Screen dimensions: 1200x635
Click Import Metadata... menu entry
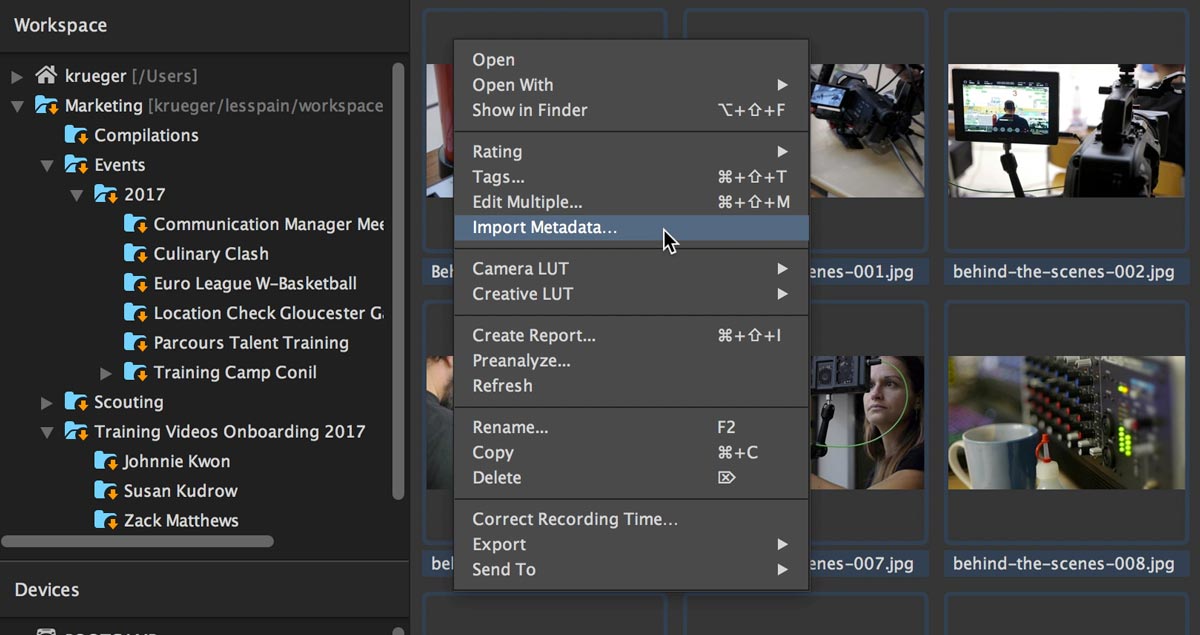[x=631, y=227]
